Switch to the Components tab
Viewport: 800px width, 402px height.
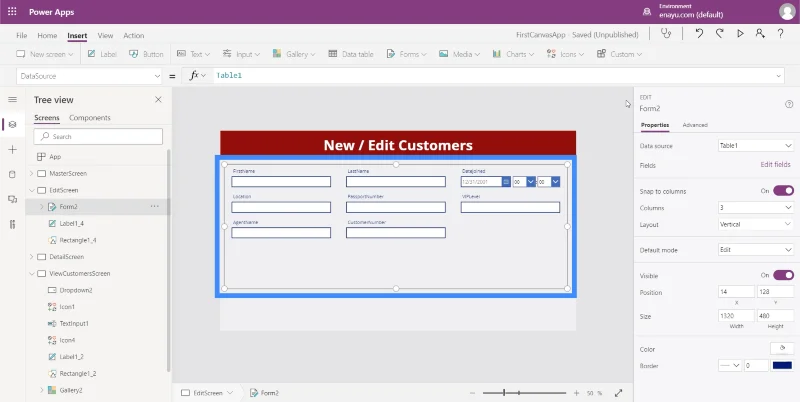(x=90, y=118)
